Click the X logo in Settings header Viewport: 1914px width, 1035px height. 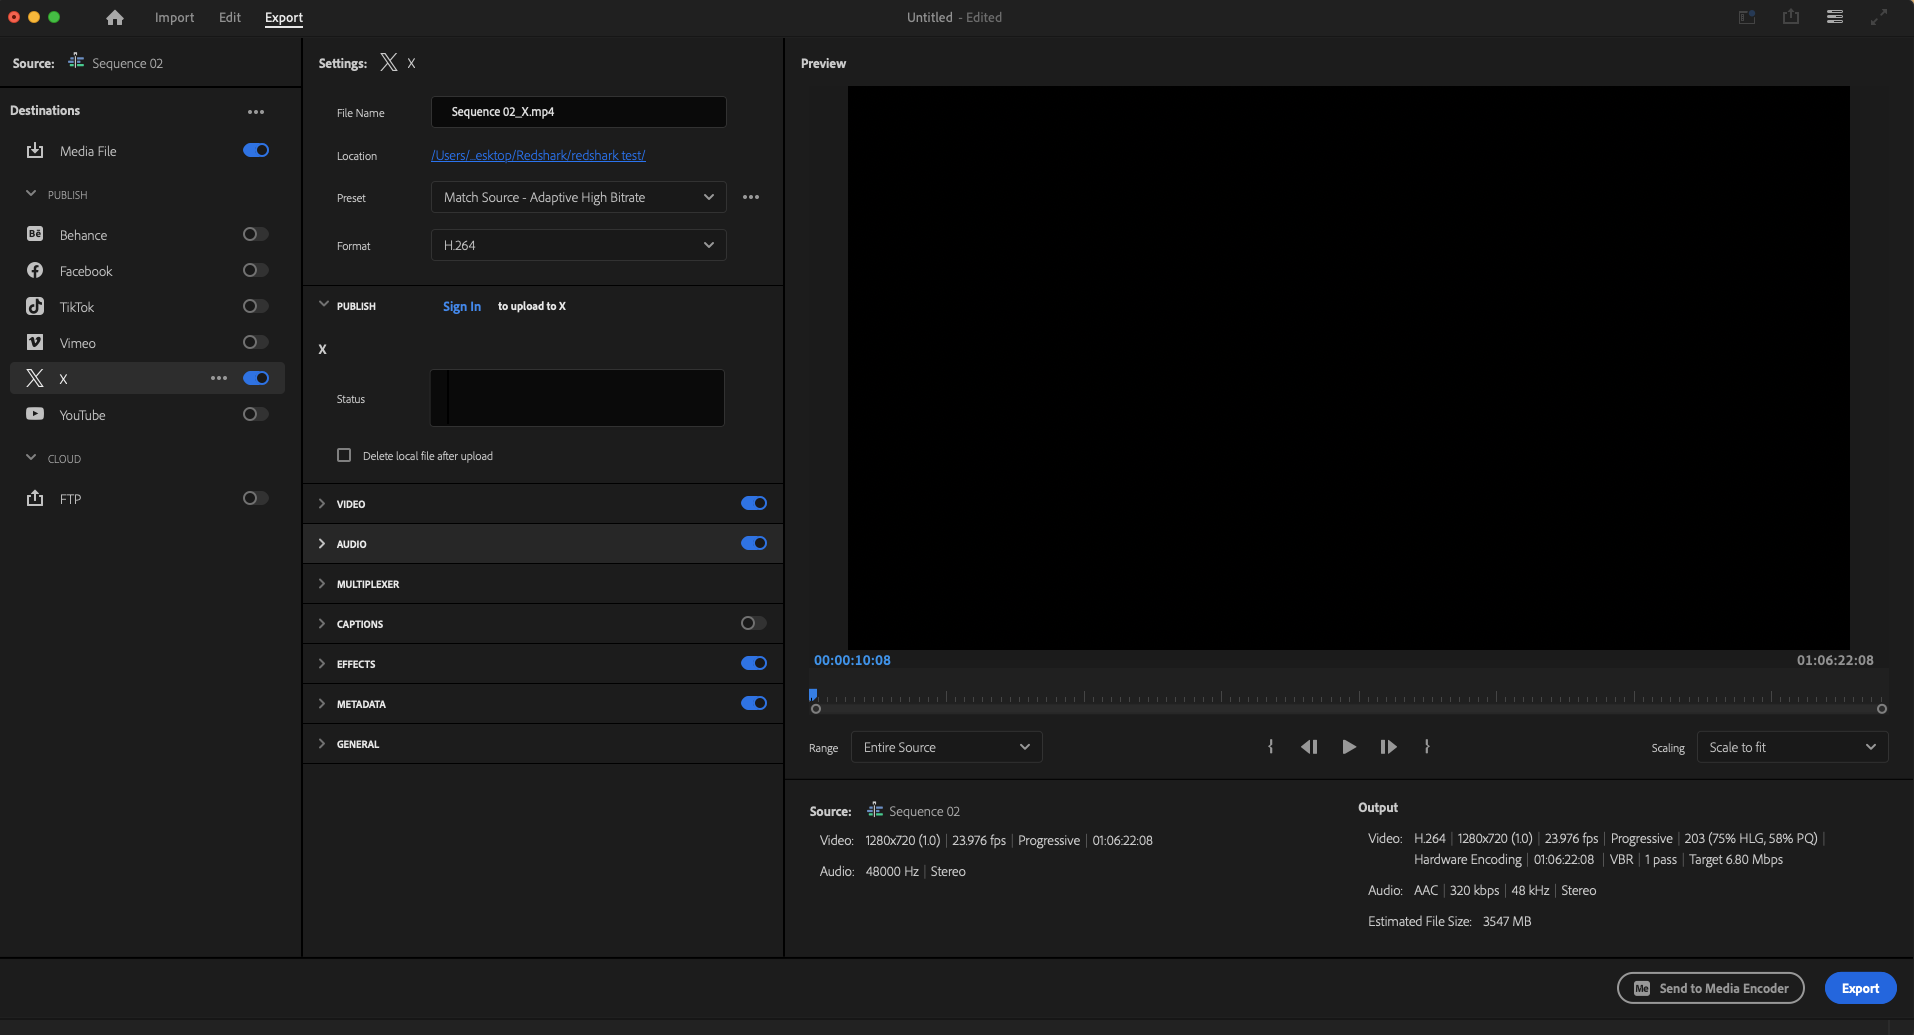pos(389,62)
